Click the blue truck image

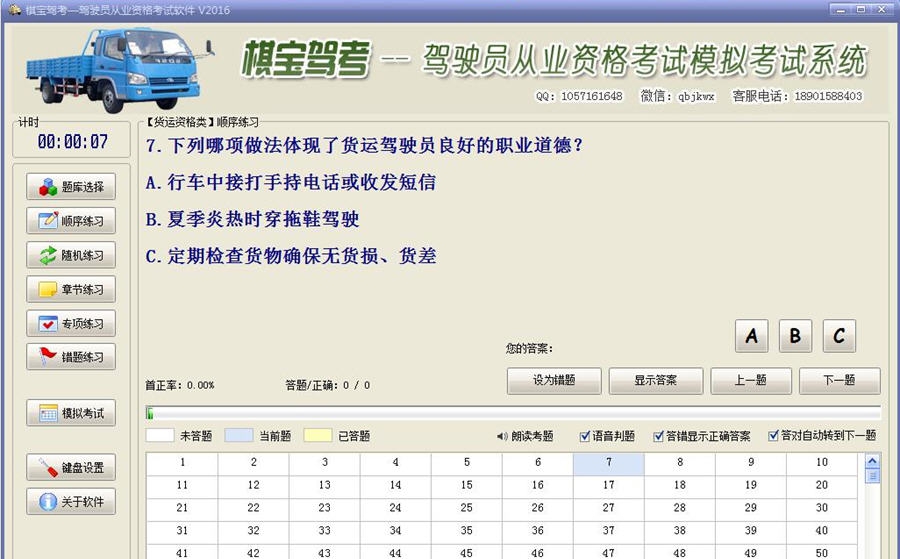pyautogui.click(x=119, y=70)
